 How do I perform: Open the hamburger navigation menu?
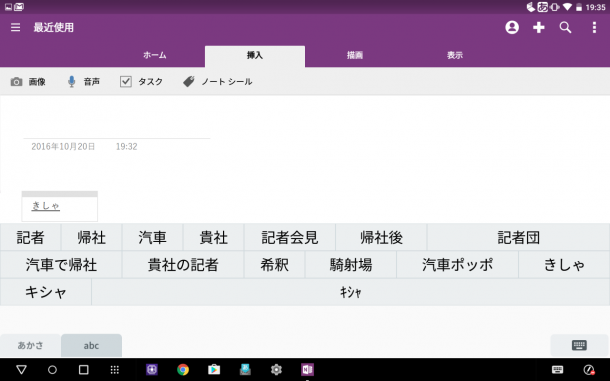[15, 28]
